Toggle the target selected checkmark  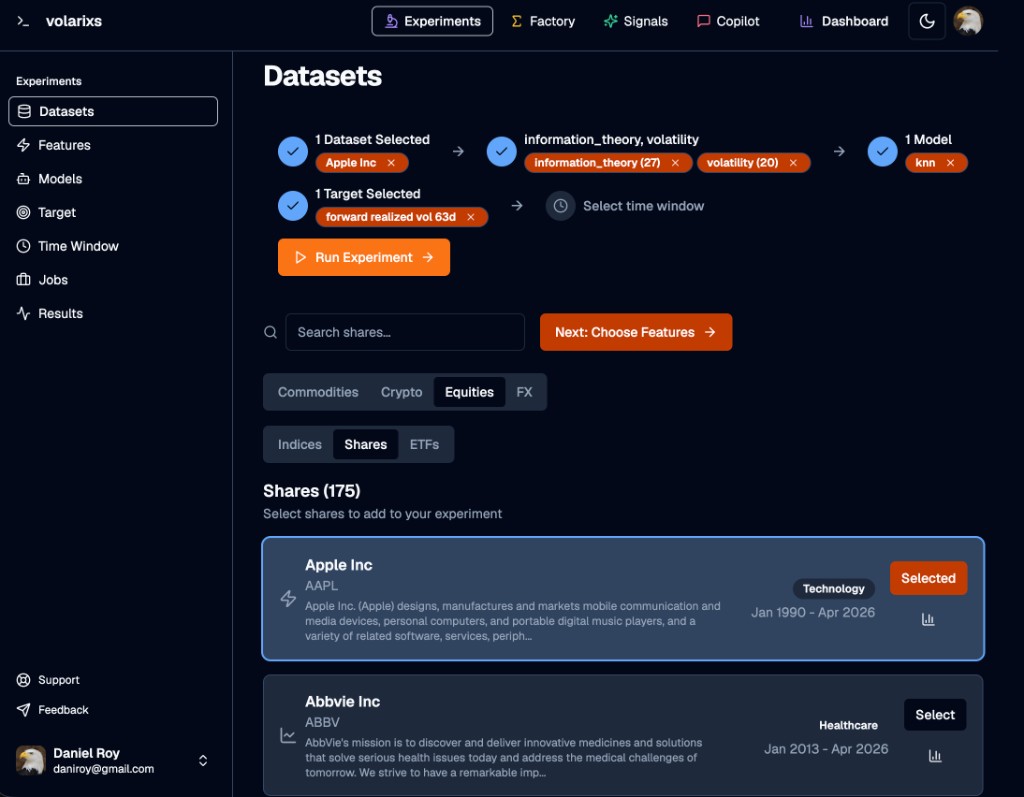(292, 205)
